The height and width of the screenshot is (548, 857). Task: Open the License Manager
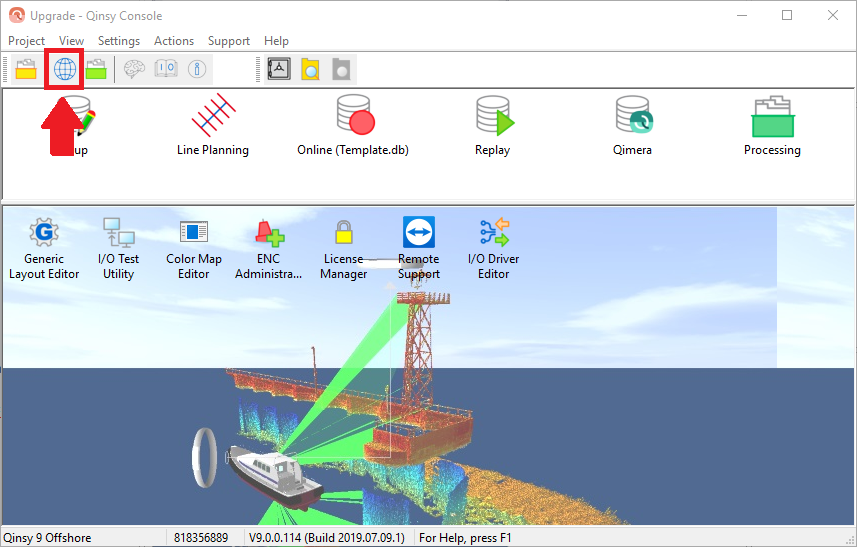point(343,248)
